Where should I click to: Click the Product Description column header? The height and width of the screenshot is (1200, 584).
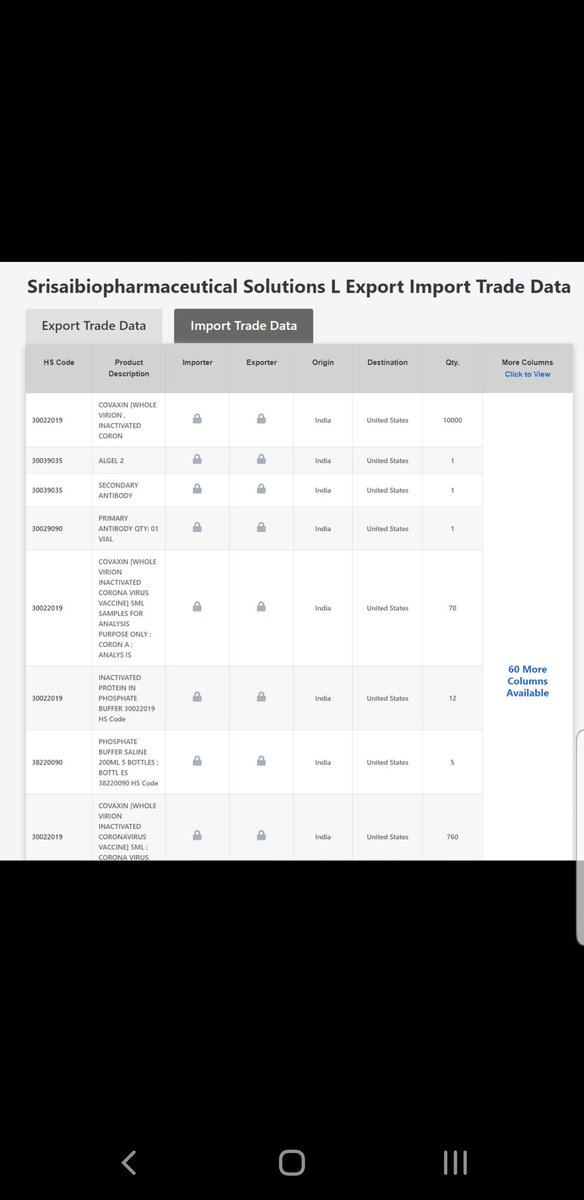tap(129, 368)
